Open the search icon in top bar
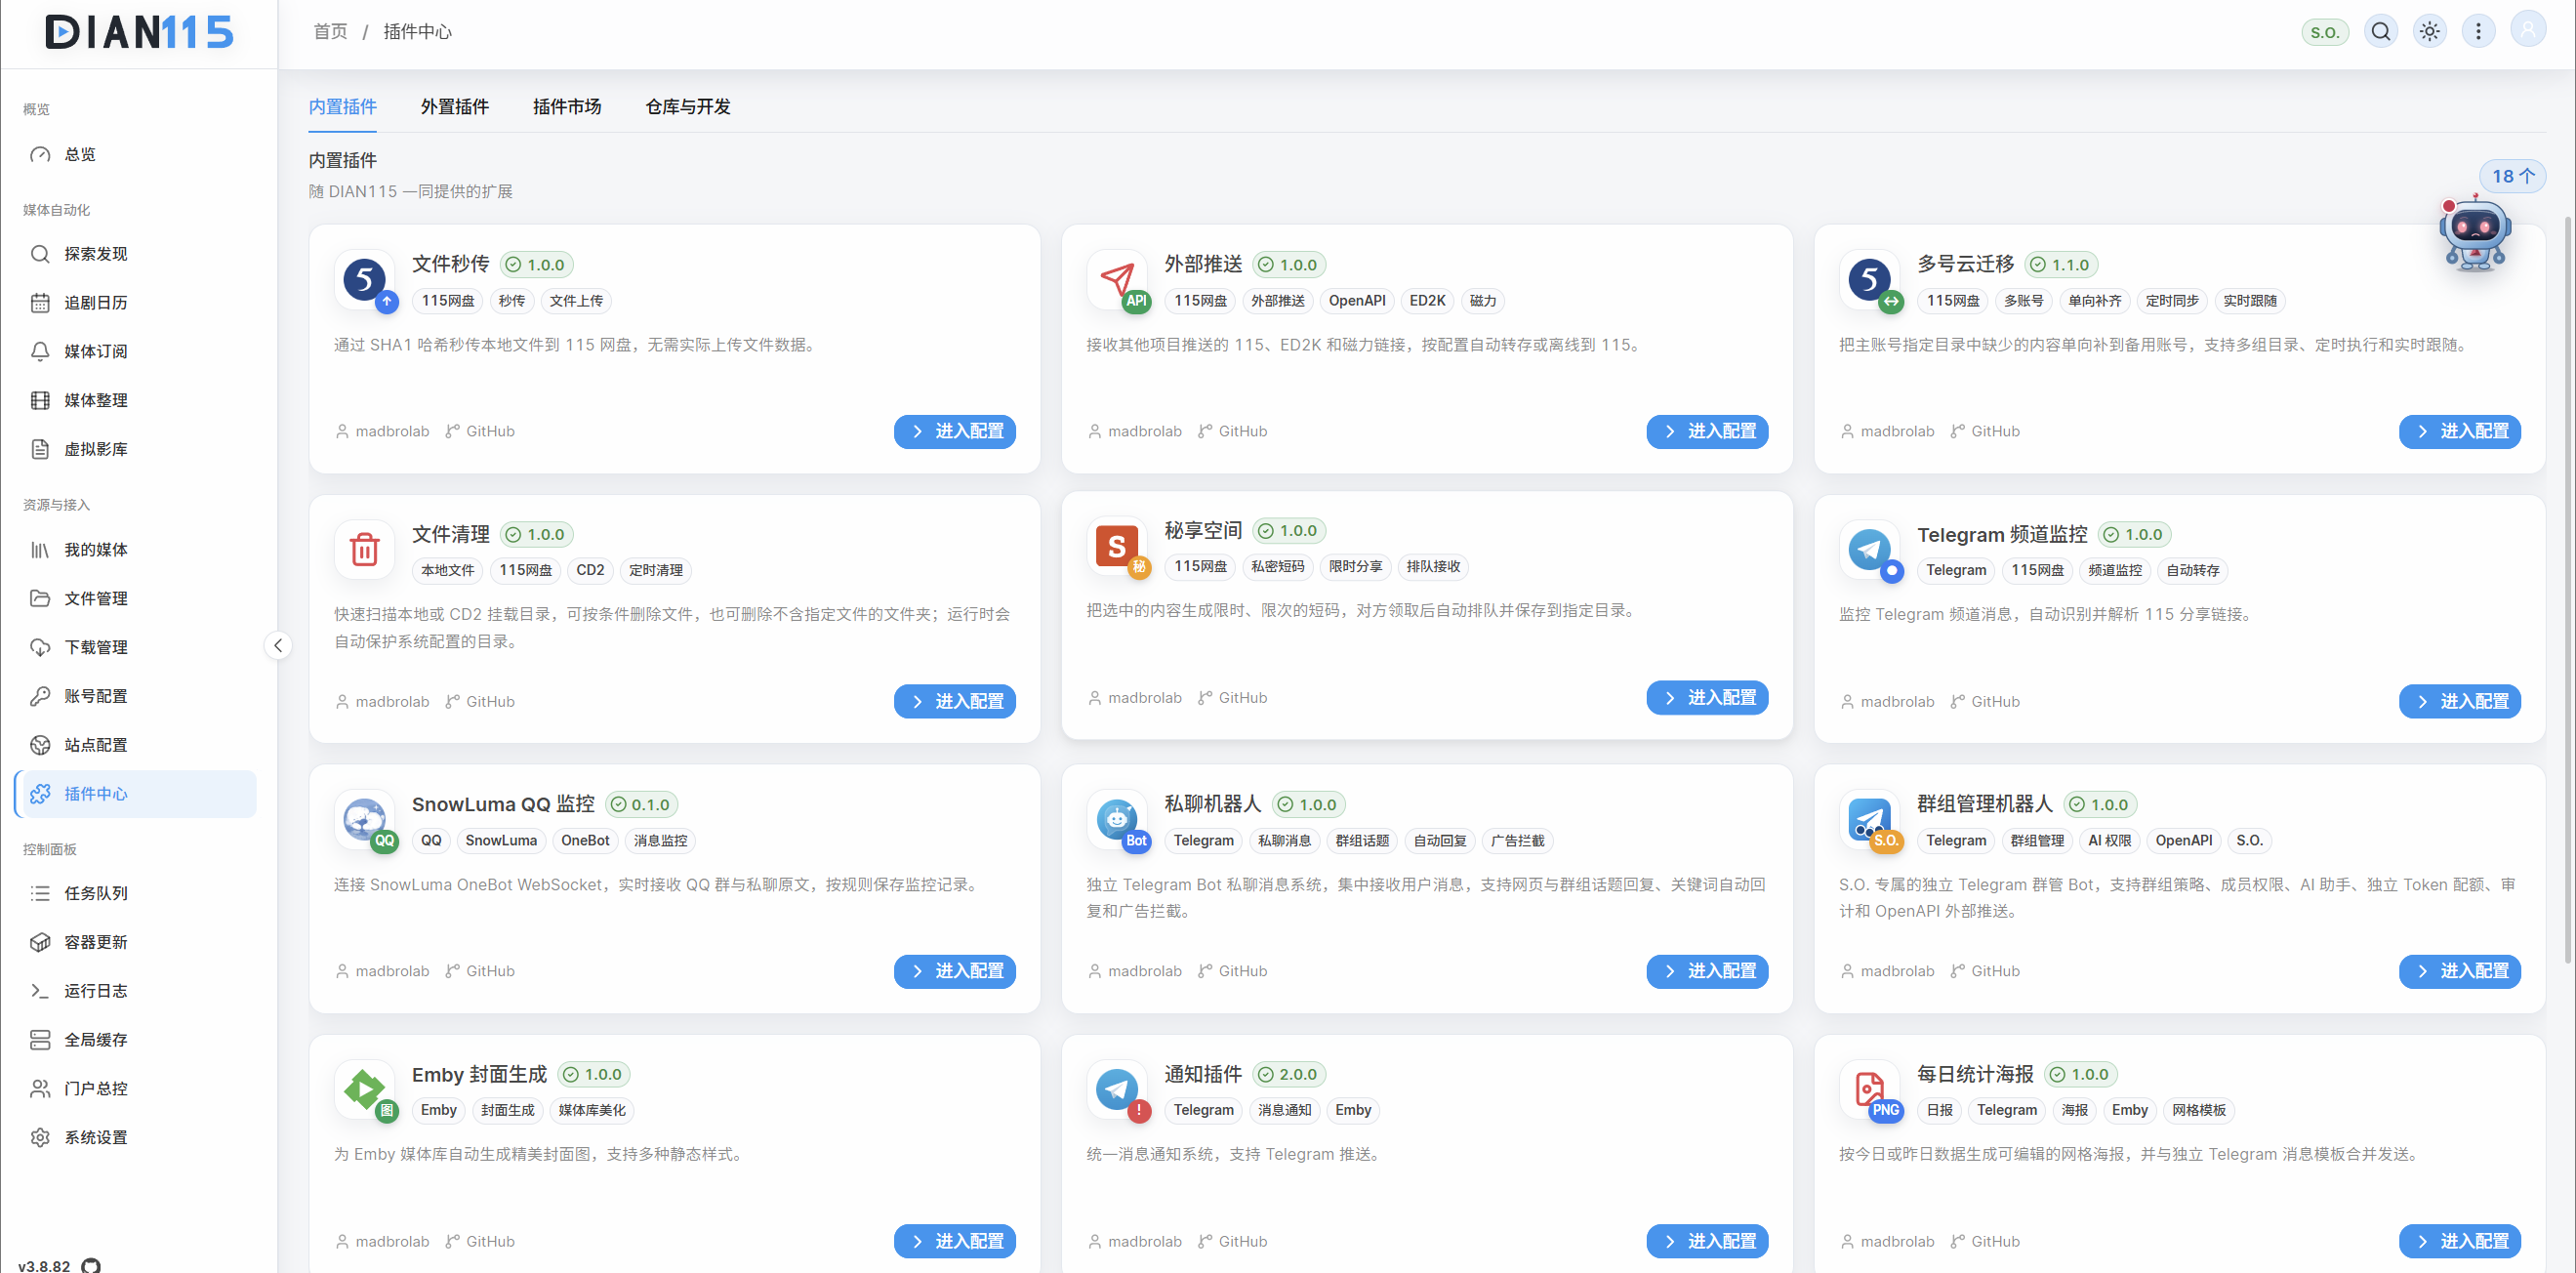Screen dimensions: 2576x1273 click(x=2381, y=31)
